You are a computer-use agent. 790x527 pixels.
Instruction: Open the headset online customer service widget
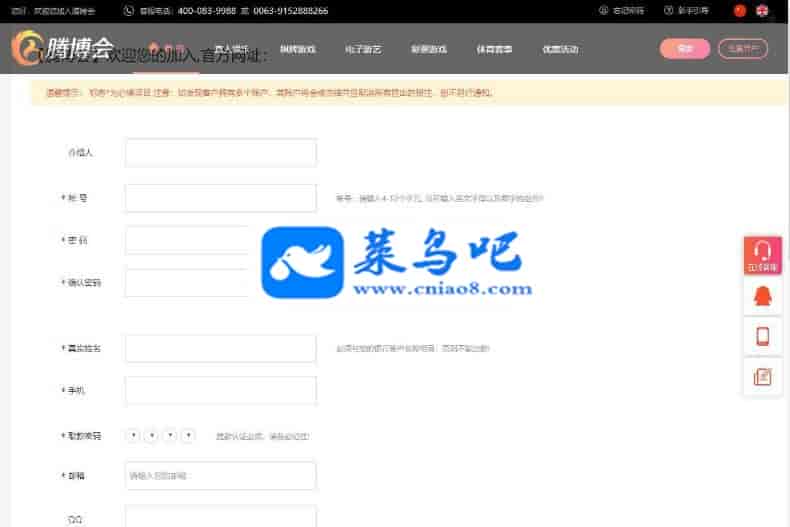pos(763,255)
